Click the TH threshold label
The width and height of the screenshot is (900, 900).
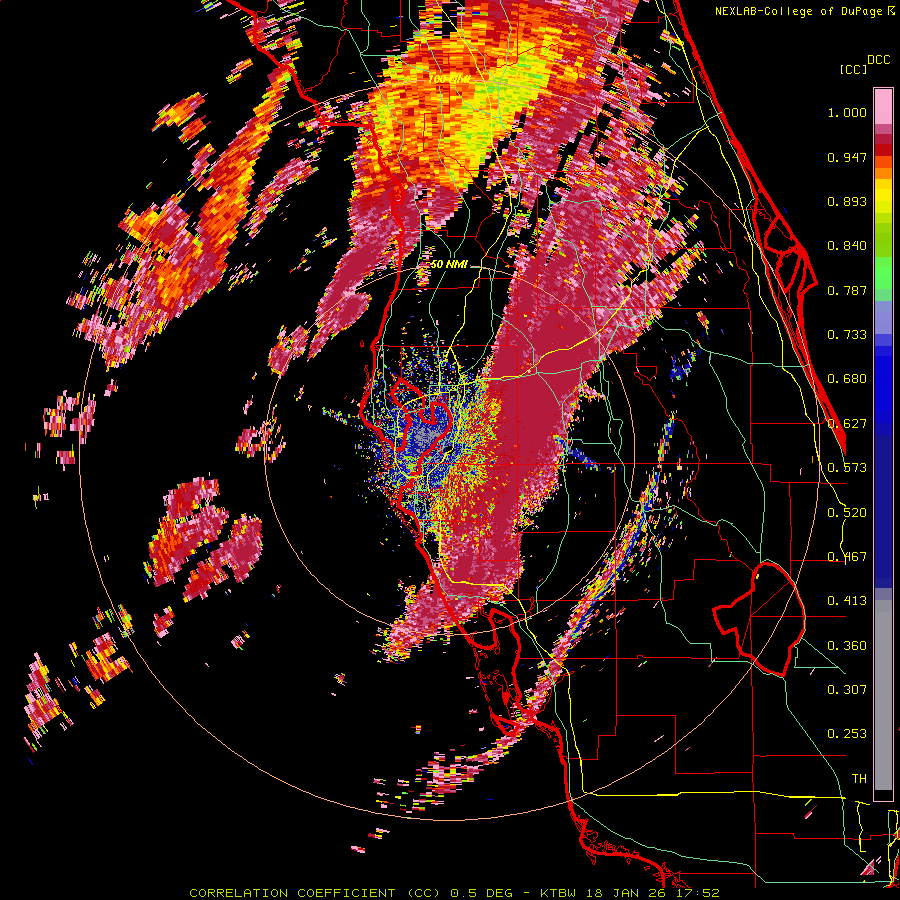859,779
